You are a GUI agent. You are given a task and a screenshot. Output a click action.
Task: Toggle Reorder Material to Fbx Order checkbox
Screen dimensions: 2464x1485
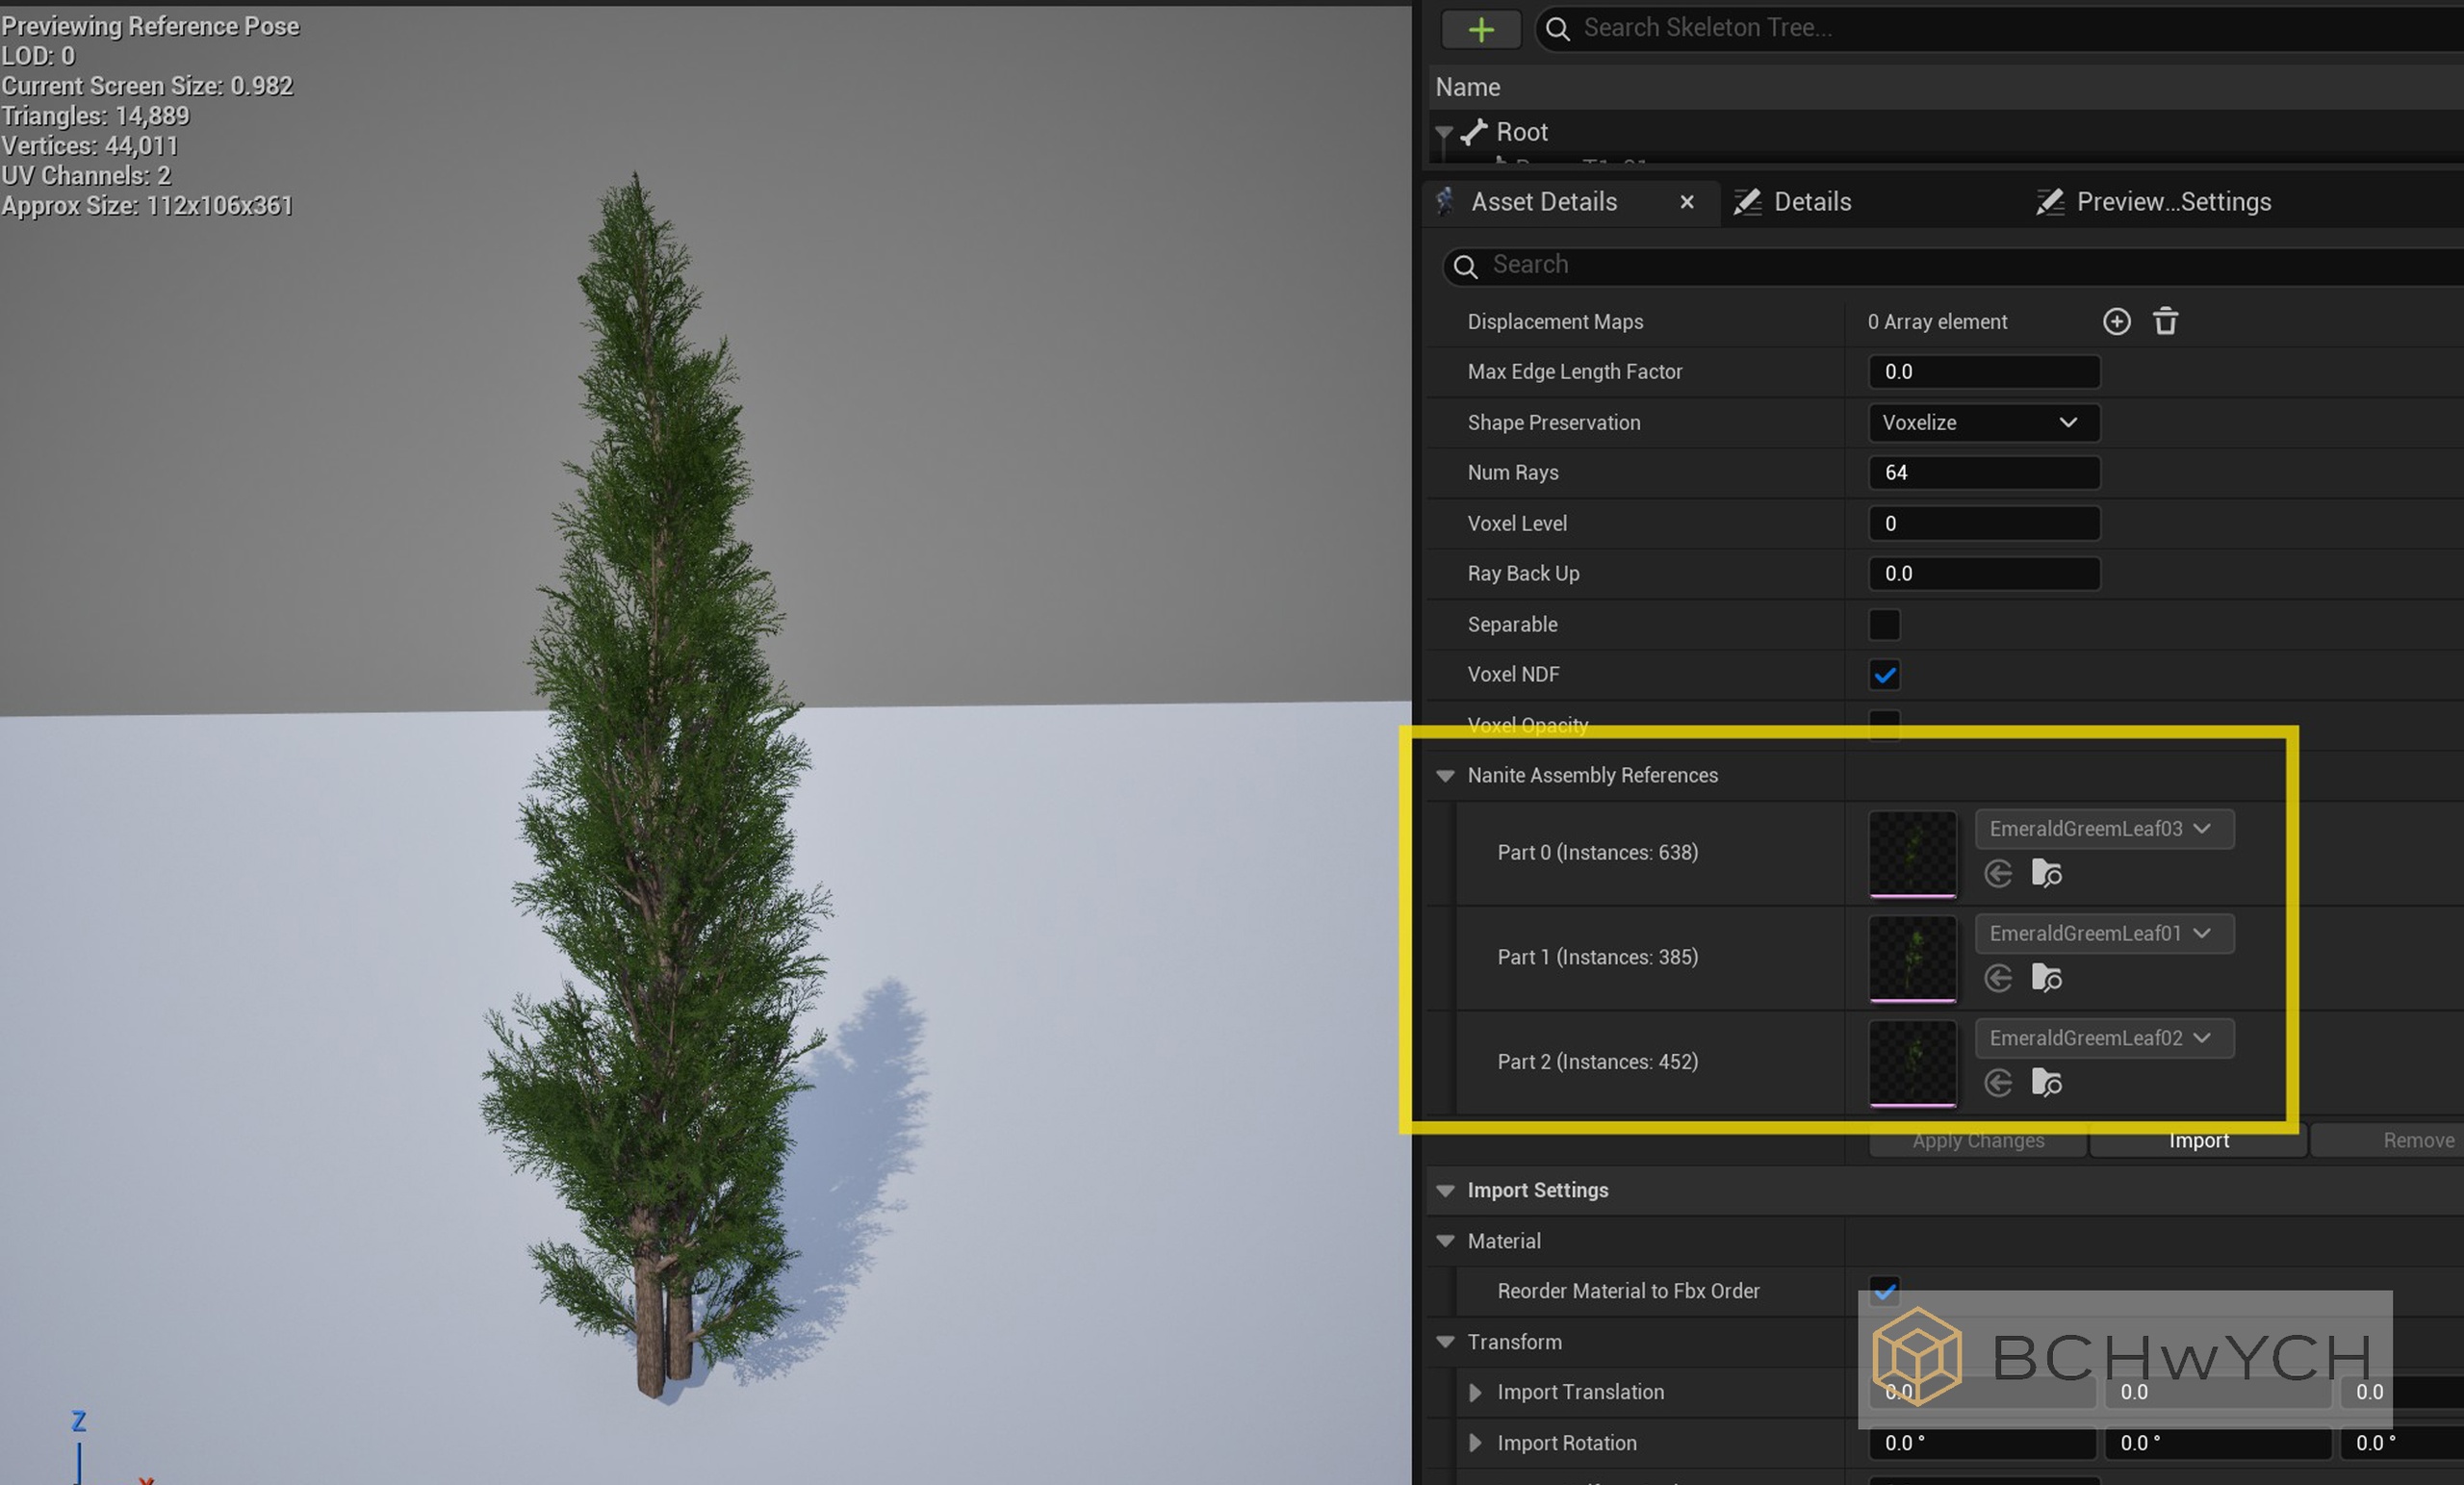[1884, 1291]
